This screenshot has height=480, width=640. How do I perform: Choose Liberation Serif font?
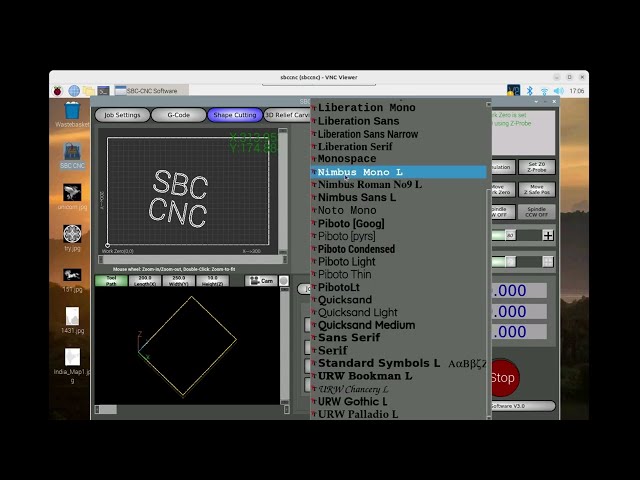[x=398, y=146]
